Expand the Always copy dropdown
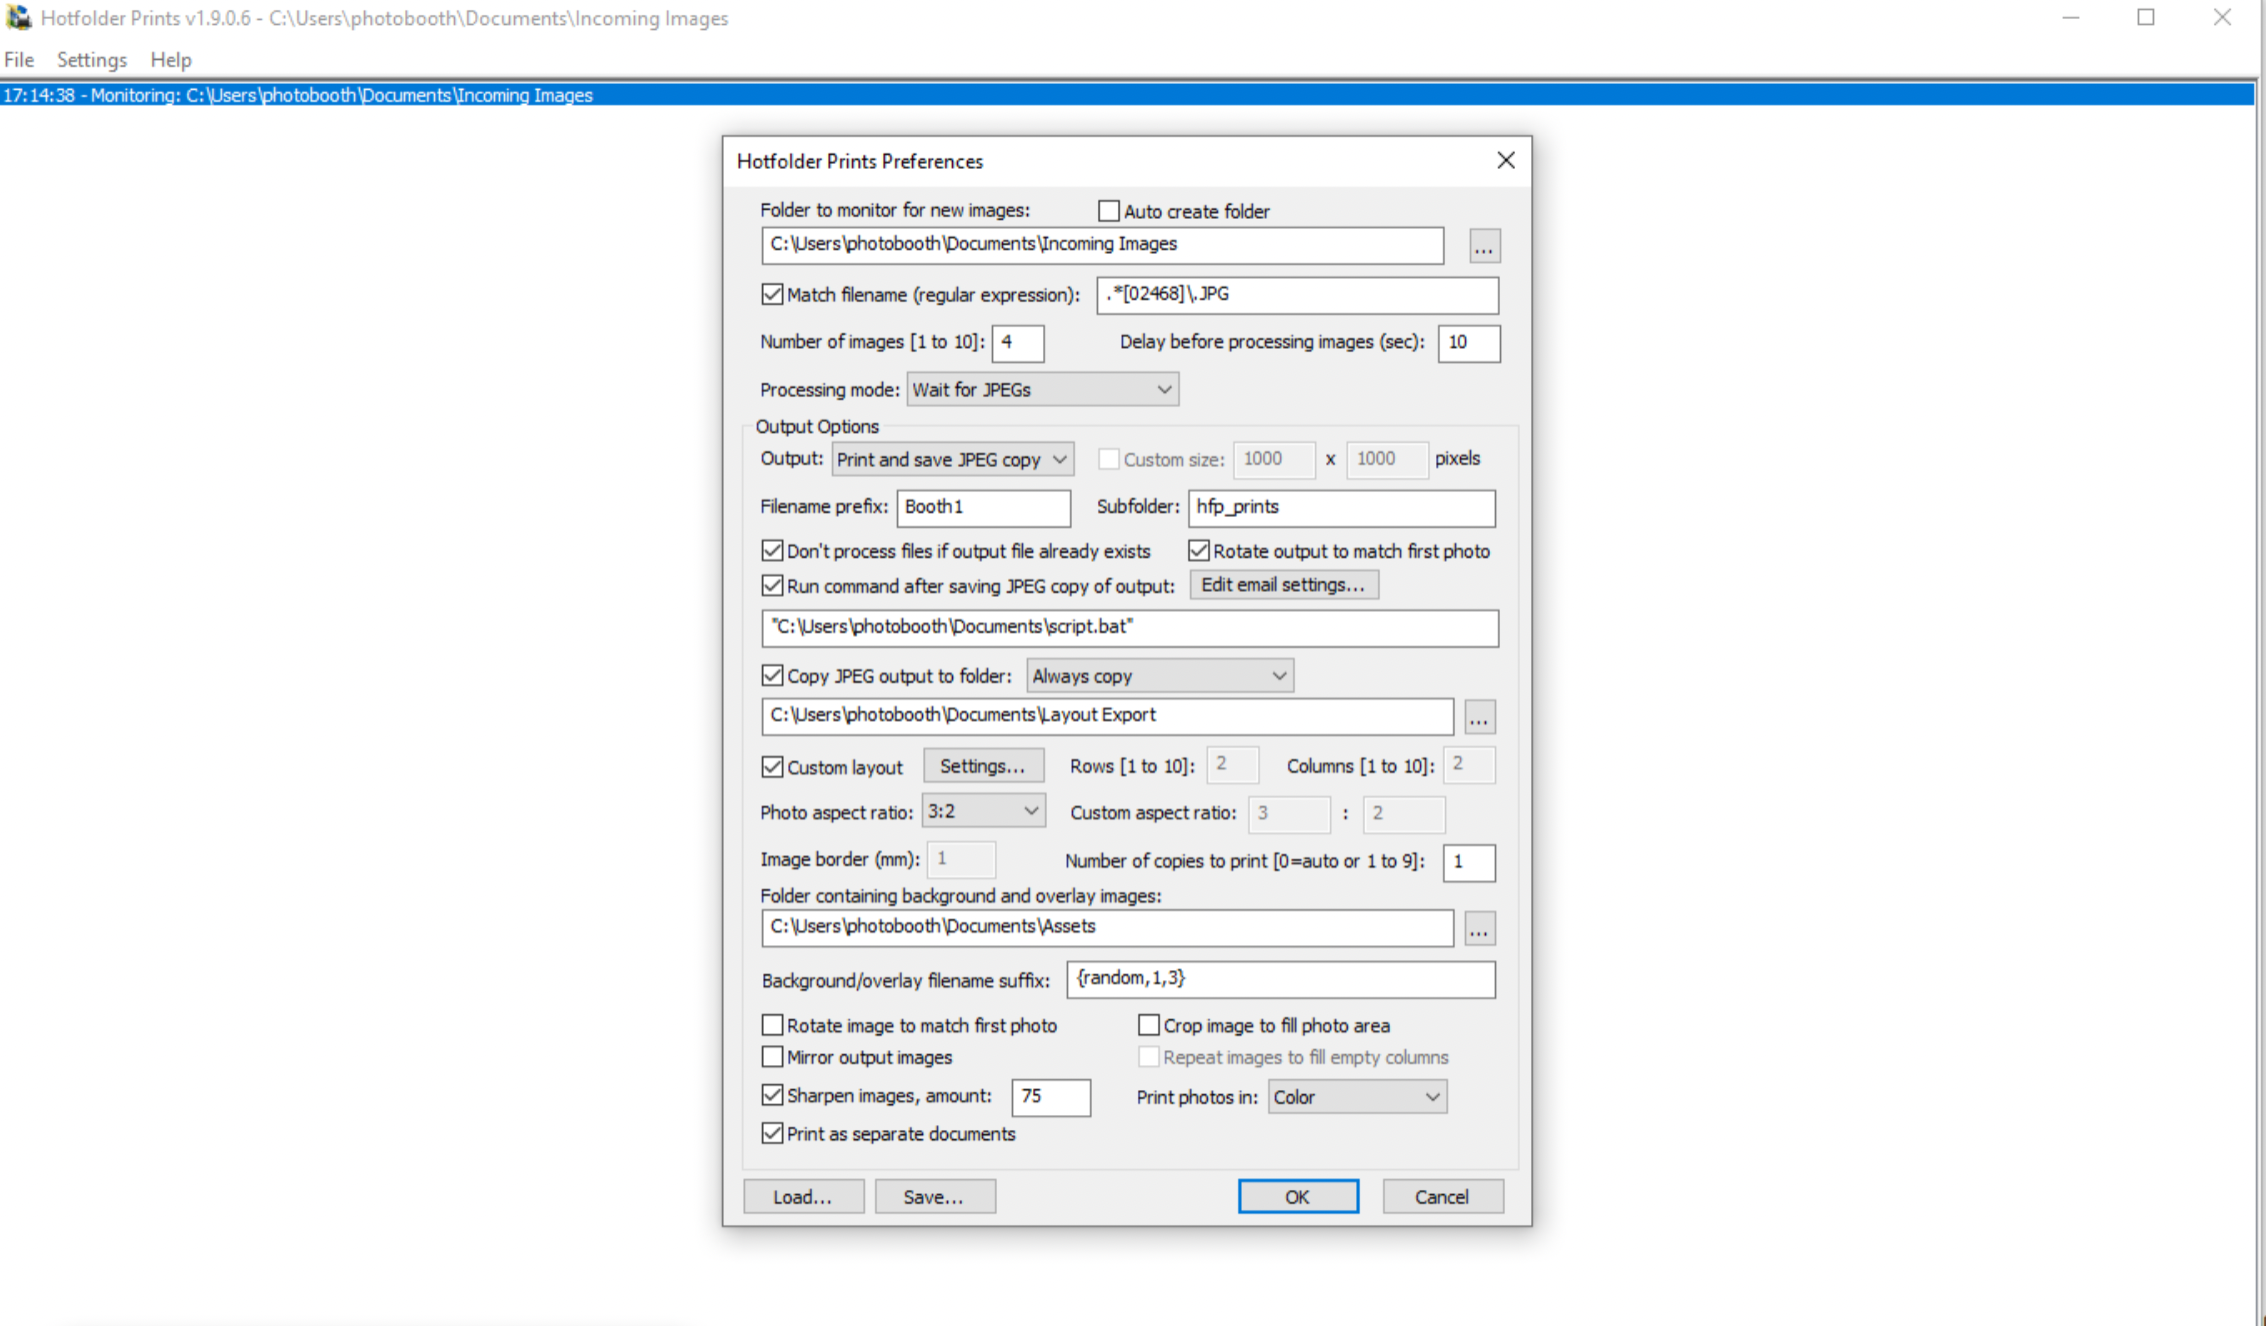This screenshot has width=2266, height=1326. [x=1159, y=676]
